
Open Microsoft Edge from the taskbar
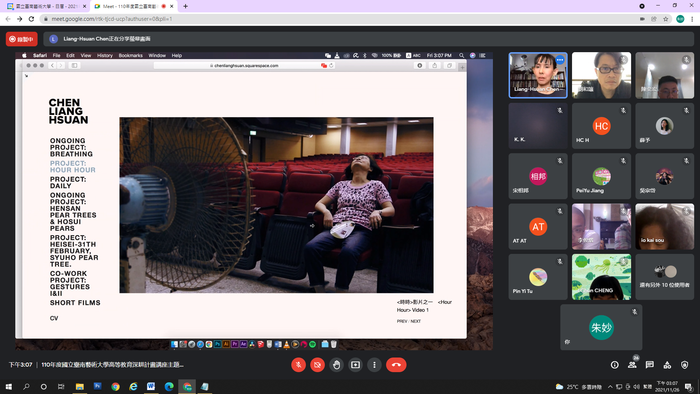pyautogui.click(x=169, y=386)
